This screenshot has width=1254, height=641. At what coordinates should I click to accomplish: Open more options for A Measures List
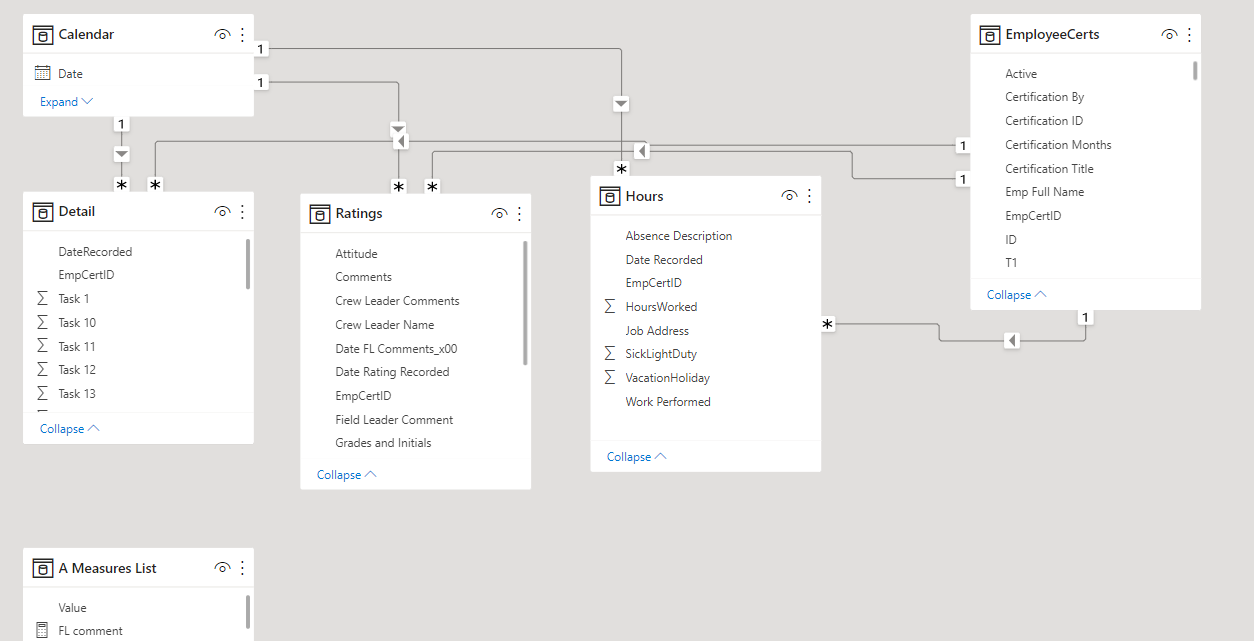click(242, 569)
